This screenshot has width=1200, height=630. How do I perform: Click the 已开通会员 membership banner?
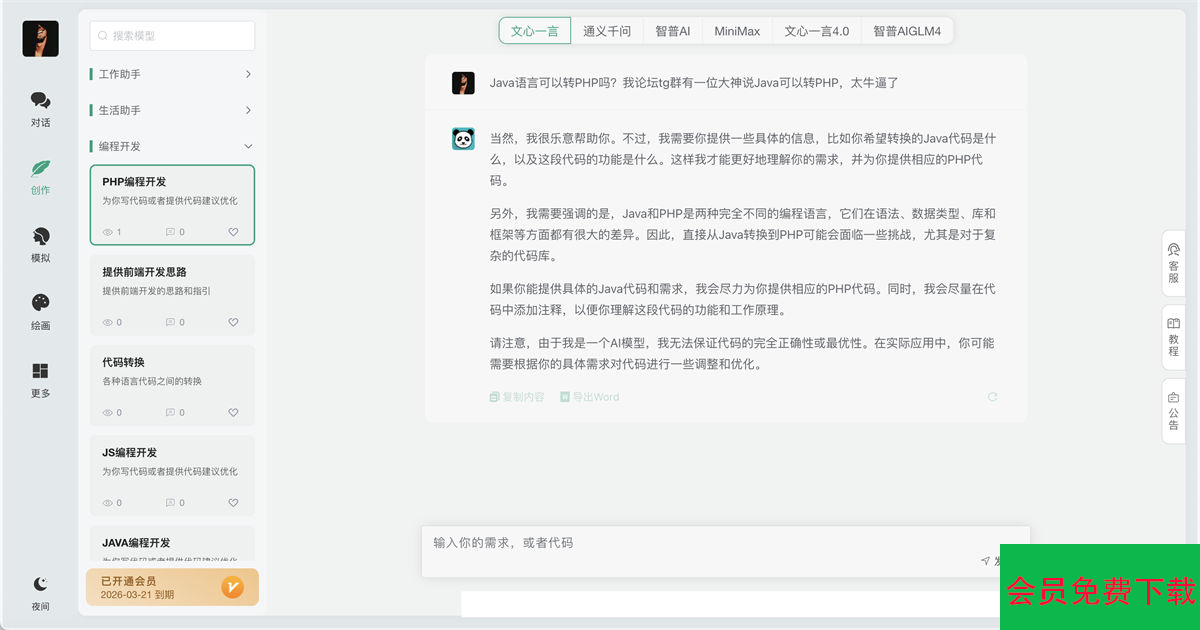point(172,587)
